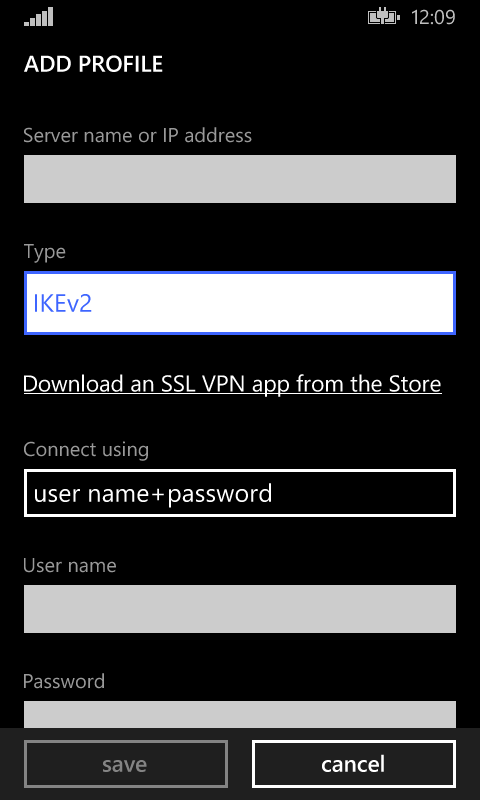Open the Connect using dropdown
This screenshot has width=480, height=800.
click(x=240, y=493)
